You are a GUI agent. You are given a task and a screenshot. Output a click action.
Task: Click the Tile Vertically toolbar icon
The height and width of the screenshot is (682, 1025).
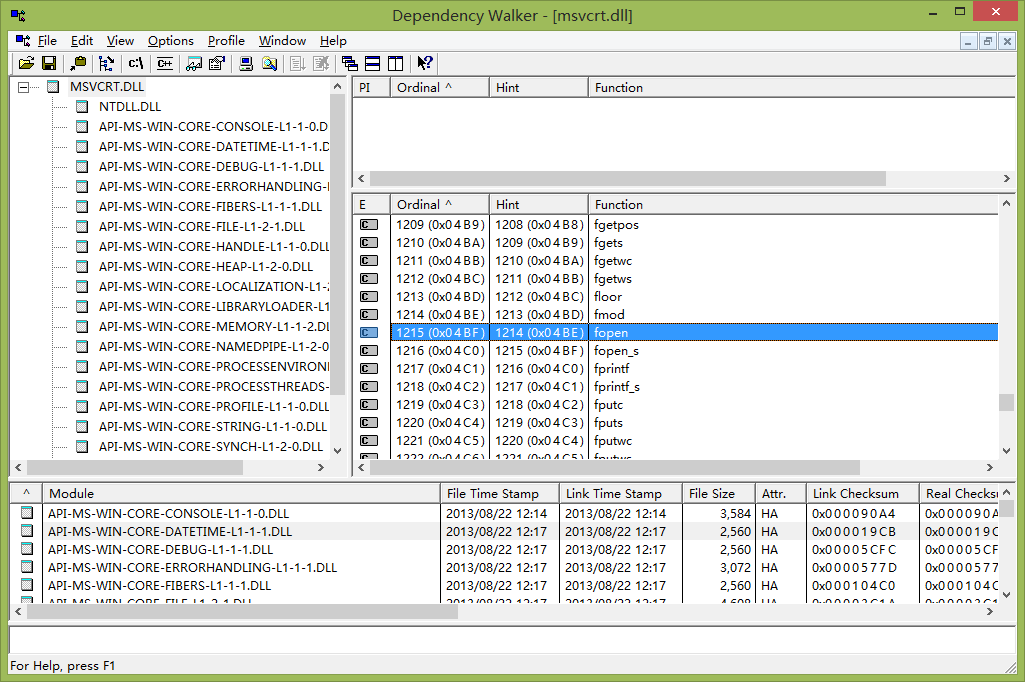point(395,63)
